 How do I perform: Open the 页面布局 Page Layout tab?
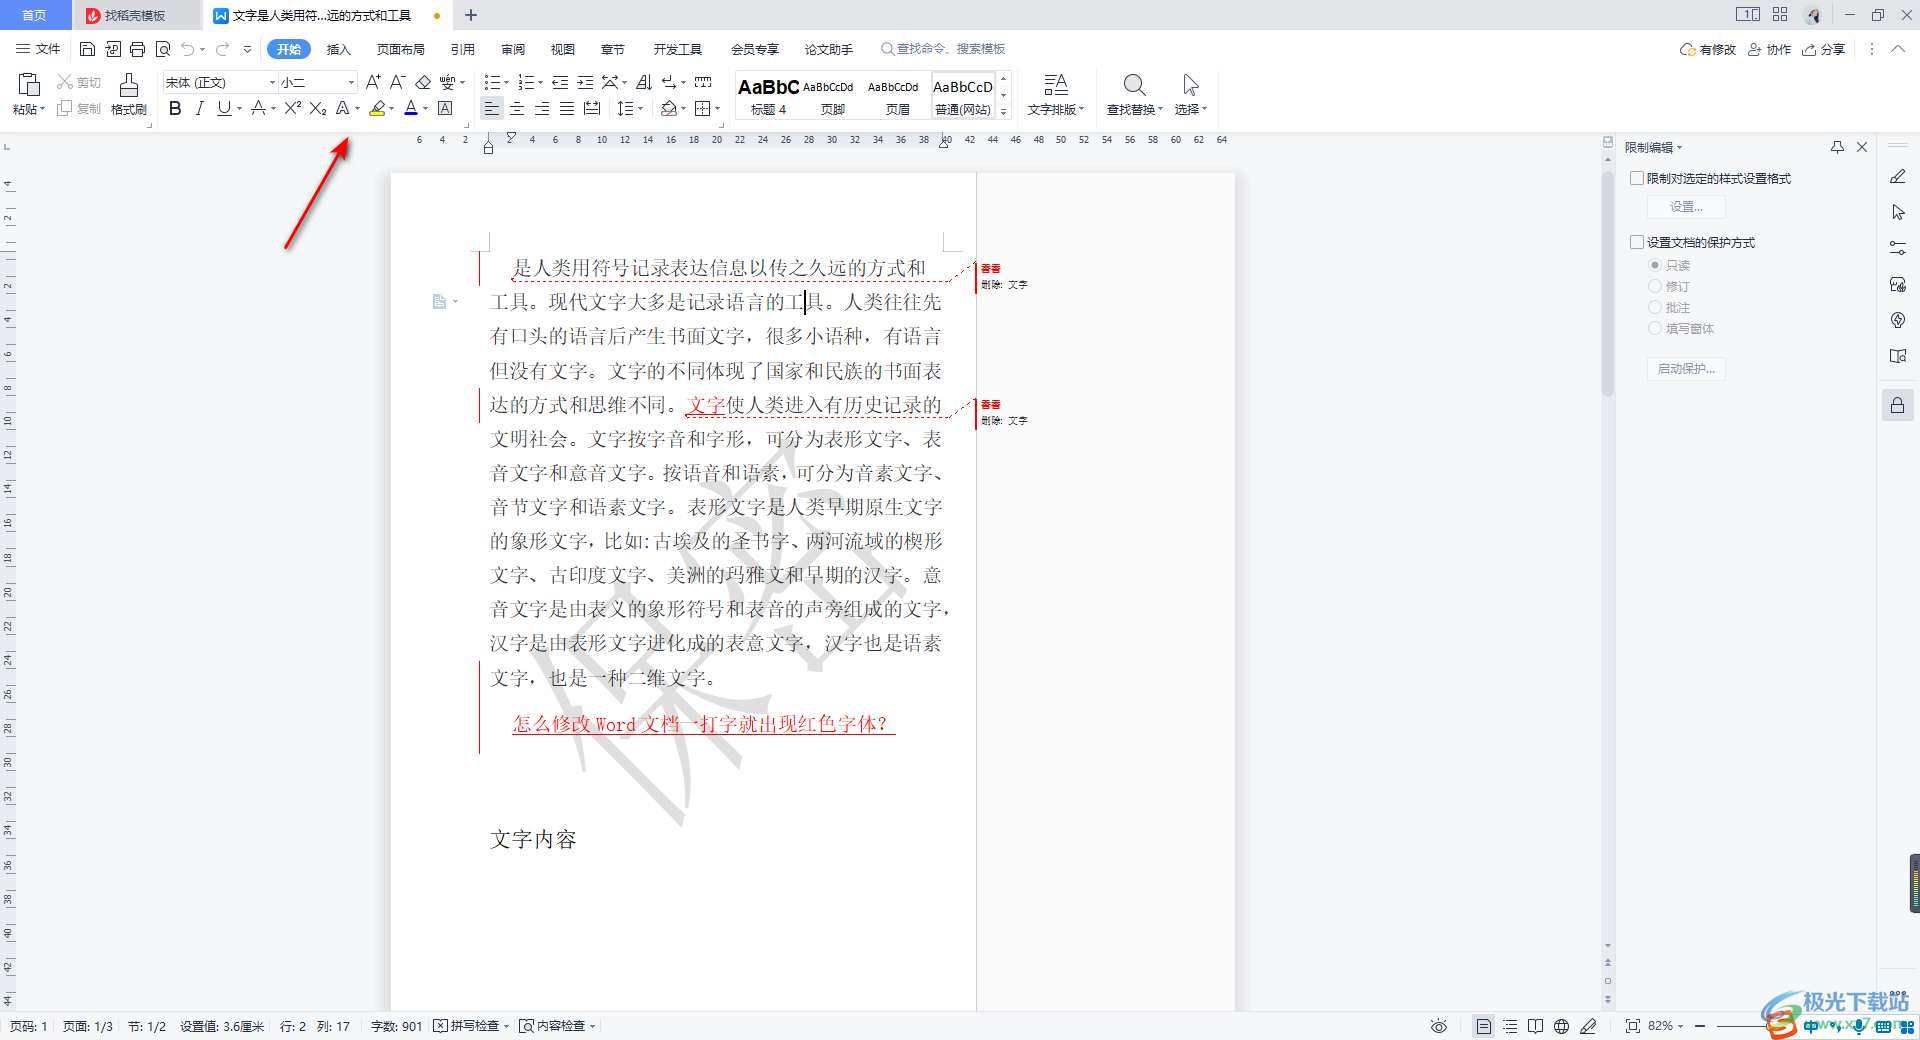pos(401,49)
